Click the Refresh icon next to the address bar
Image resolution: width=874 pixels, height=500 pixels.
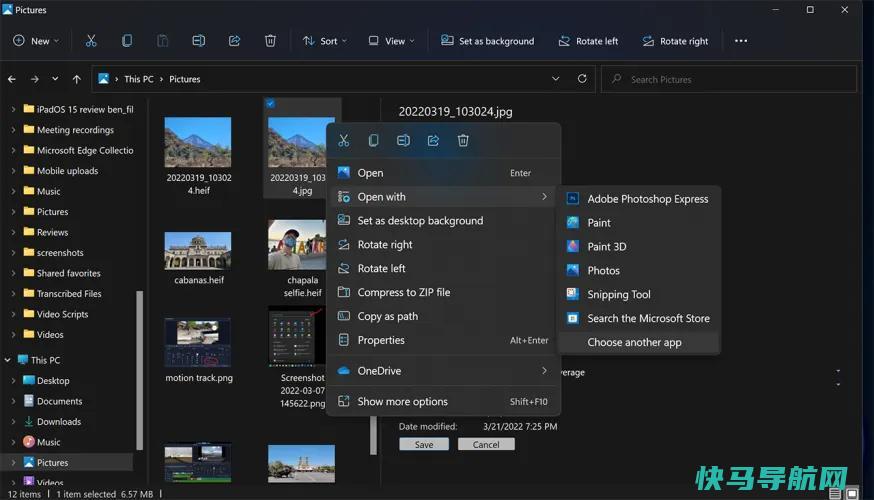coord(582,79)
